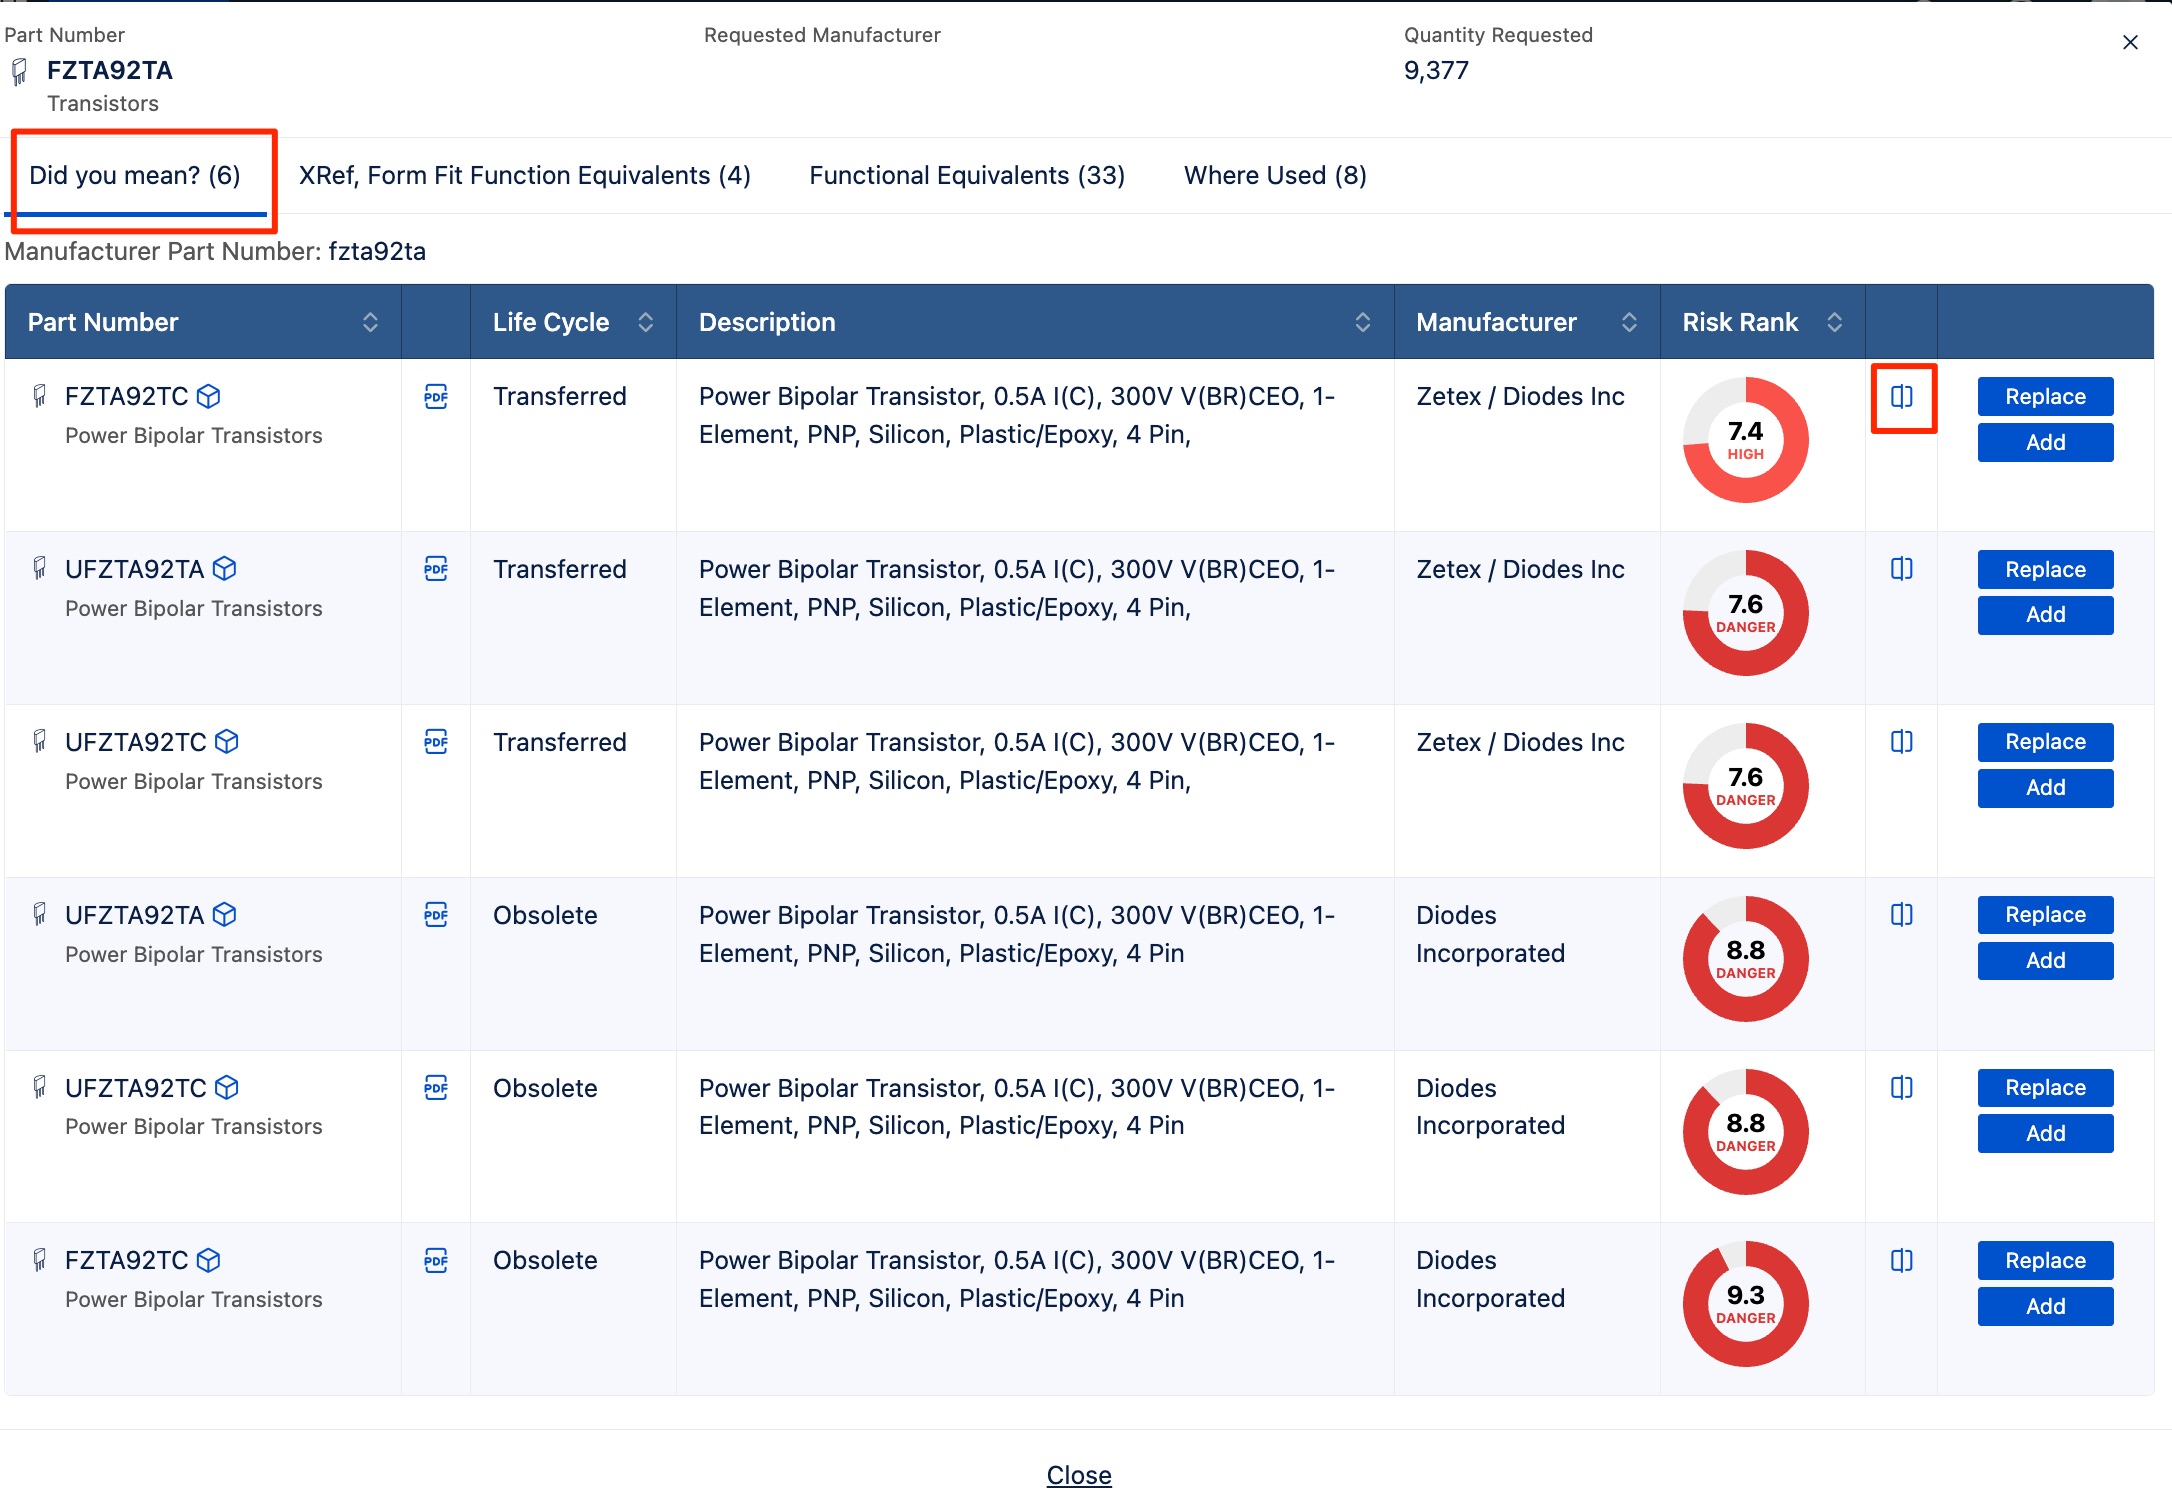The image size is (2172, 1502).
Task: Click transistor icon of Obsolete FZTA92TC row
Action: point(39,1260)
